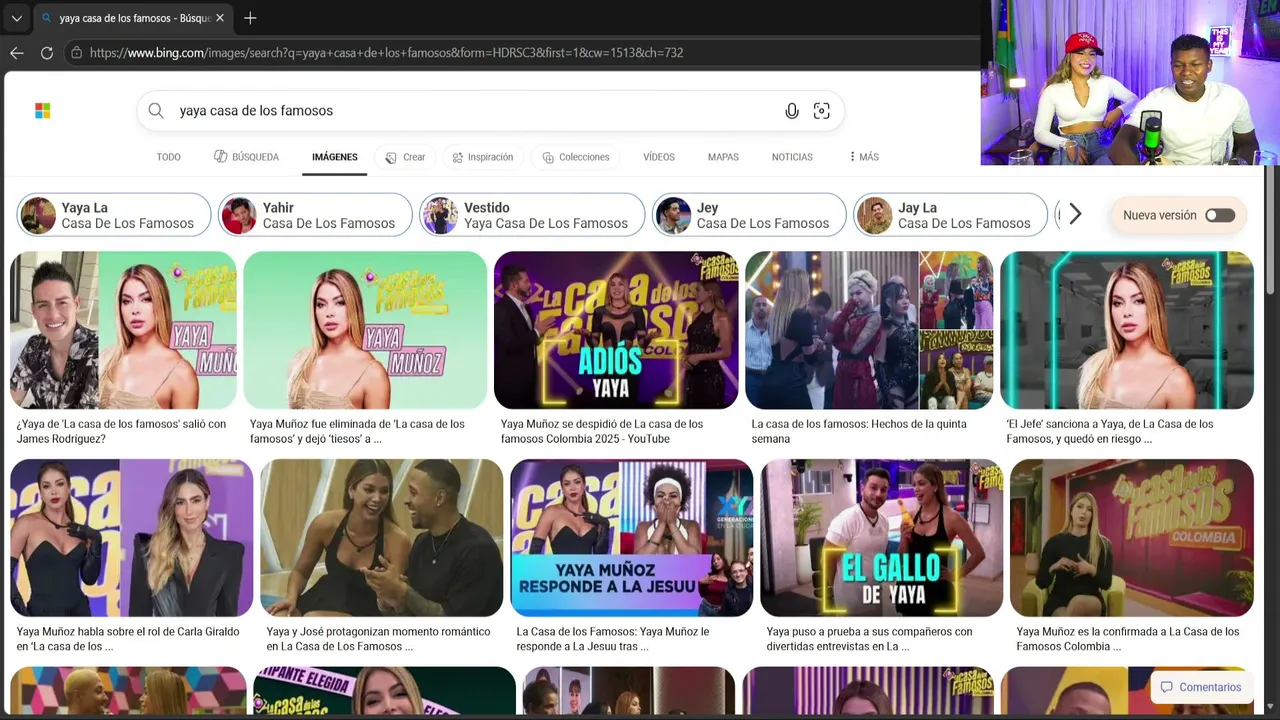Viewport: 1280px width, 720px height.
Task: Switch to the NOTICIAS tab
Action: click(792, 157)
